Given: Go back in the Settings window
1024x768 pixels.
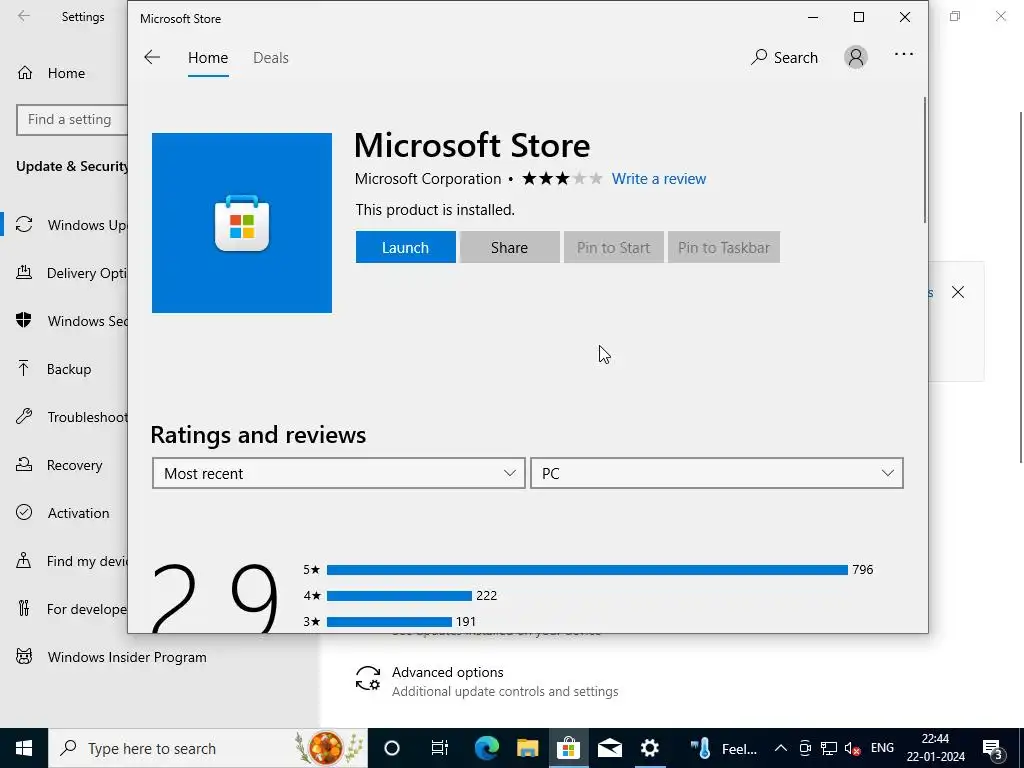Looking at the screenshot, I should click(24, 16).
